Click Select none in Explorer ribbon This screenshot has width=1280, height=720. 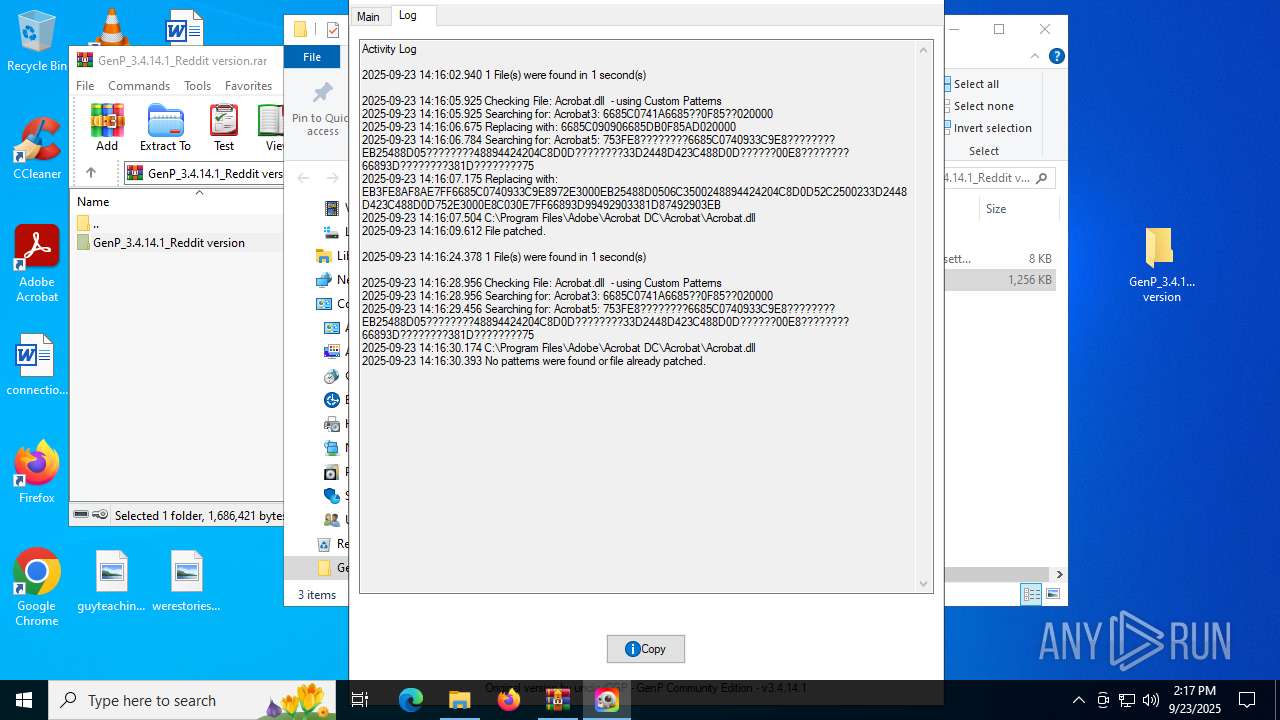(x=983, y=106)
